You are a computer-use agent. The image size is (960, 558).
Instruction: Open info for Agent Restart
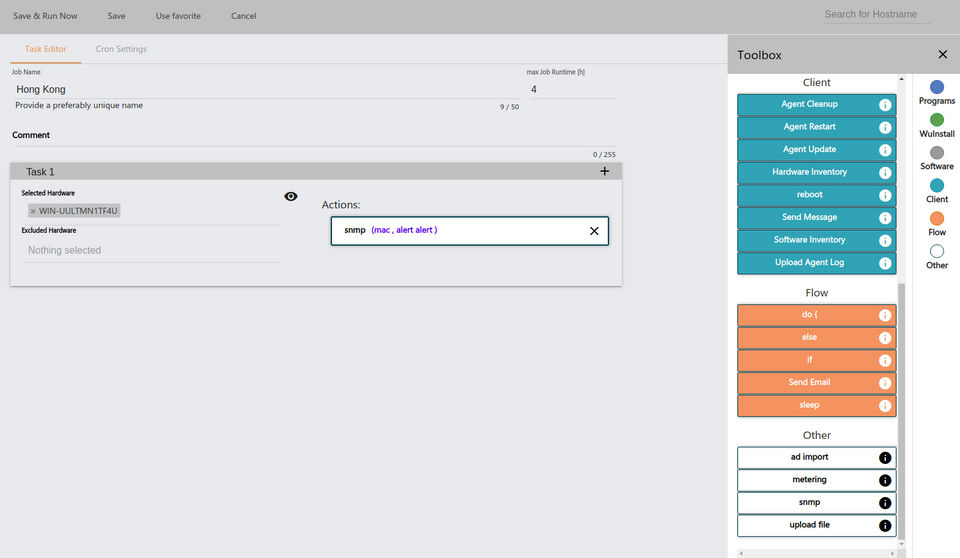[885, 127]
